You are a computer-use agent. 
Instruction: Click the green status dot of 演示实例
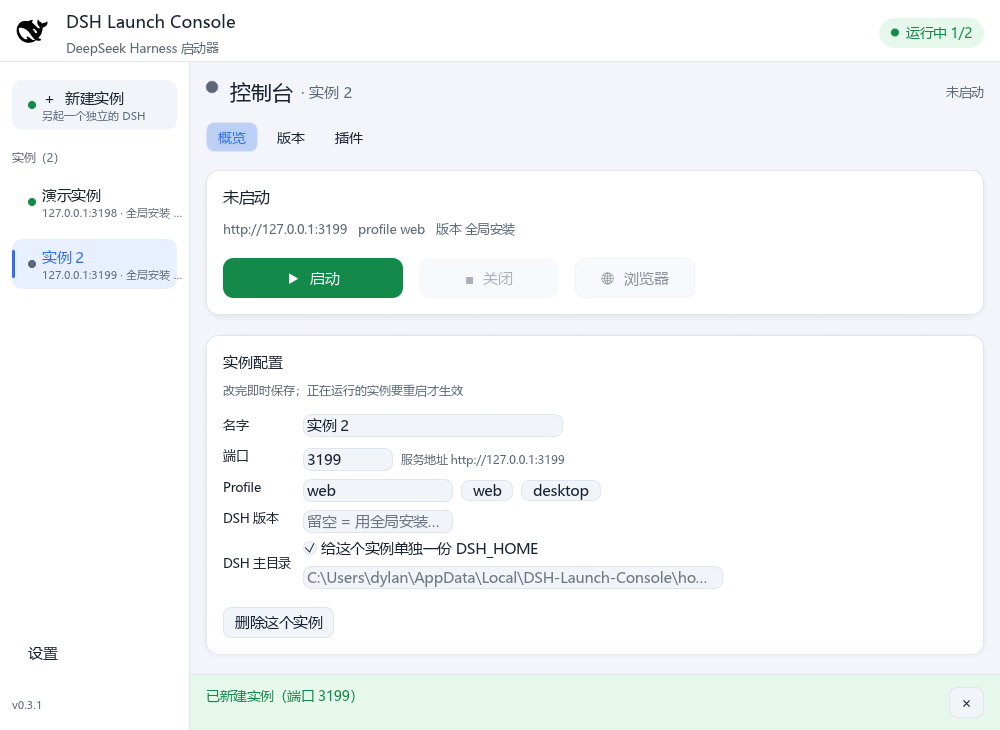coord(32,202)
